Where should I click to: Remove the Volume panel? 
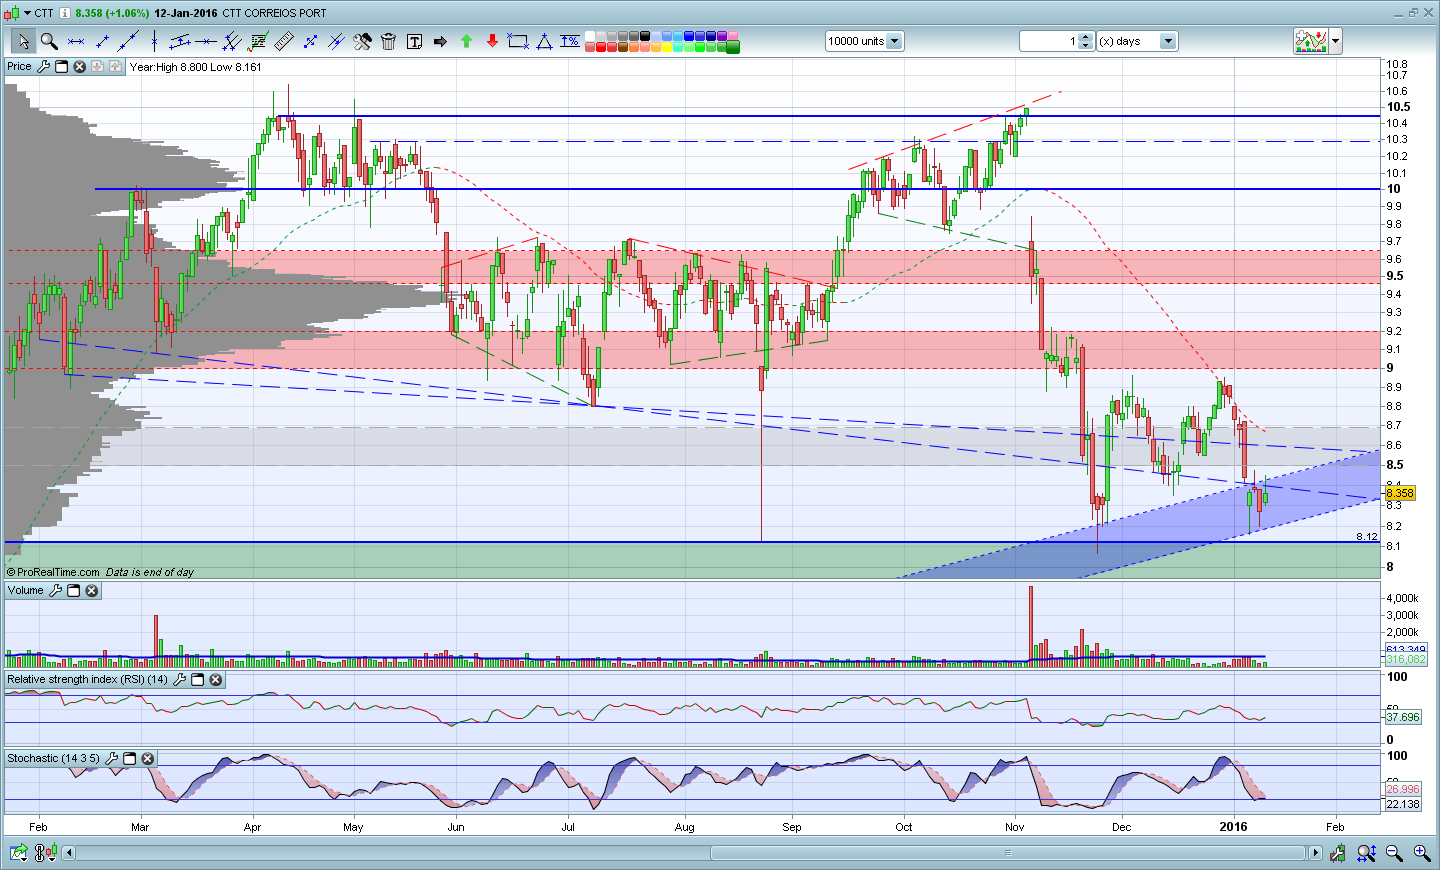tap(91, 591)
